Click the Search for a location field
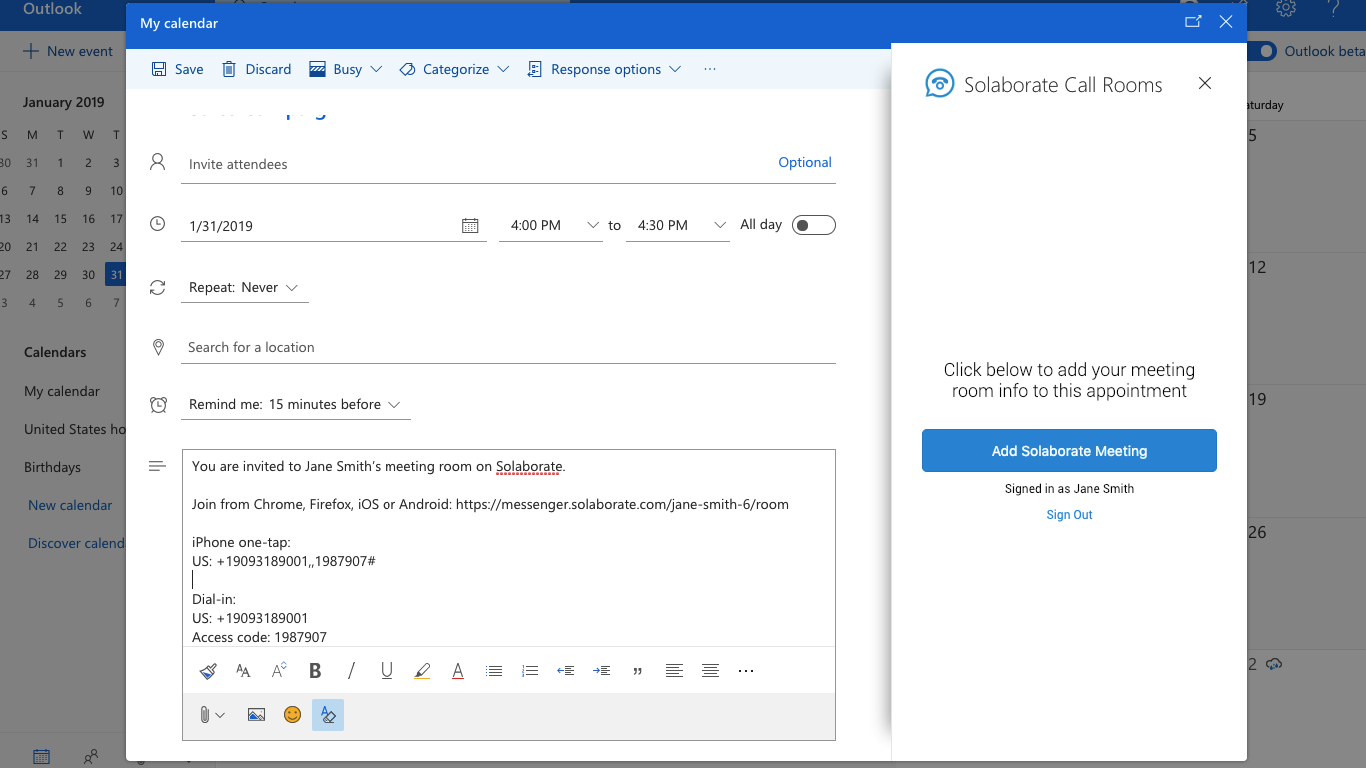 508,347
